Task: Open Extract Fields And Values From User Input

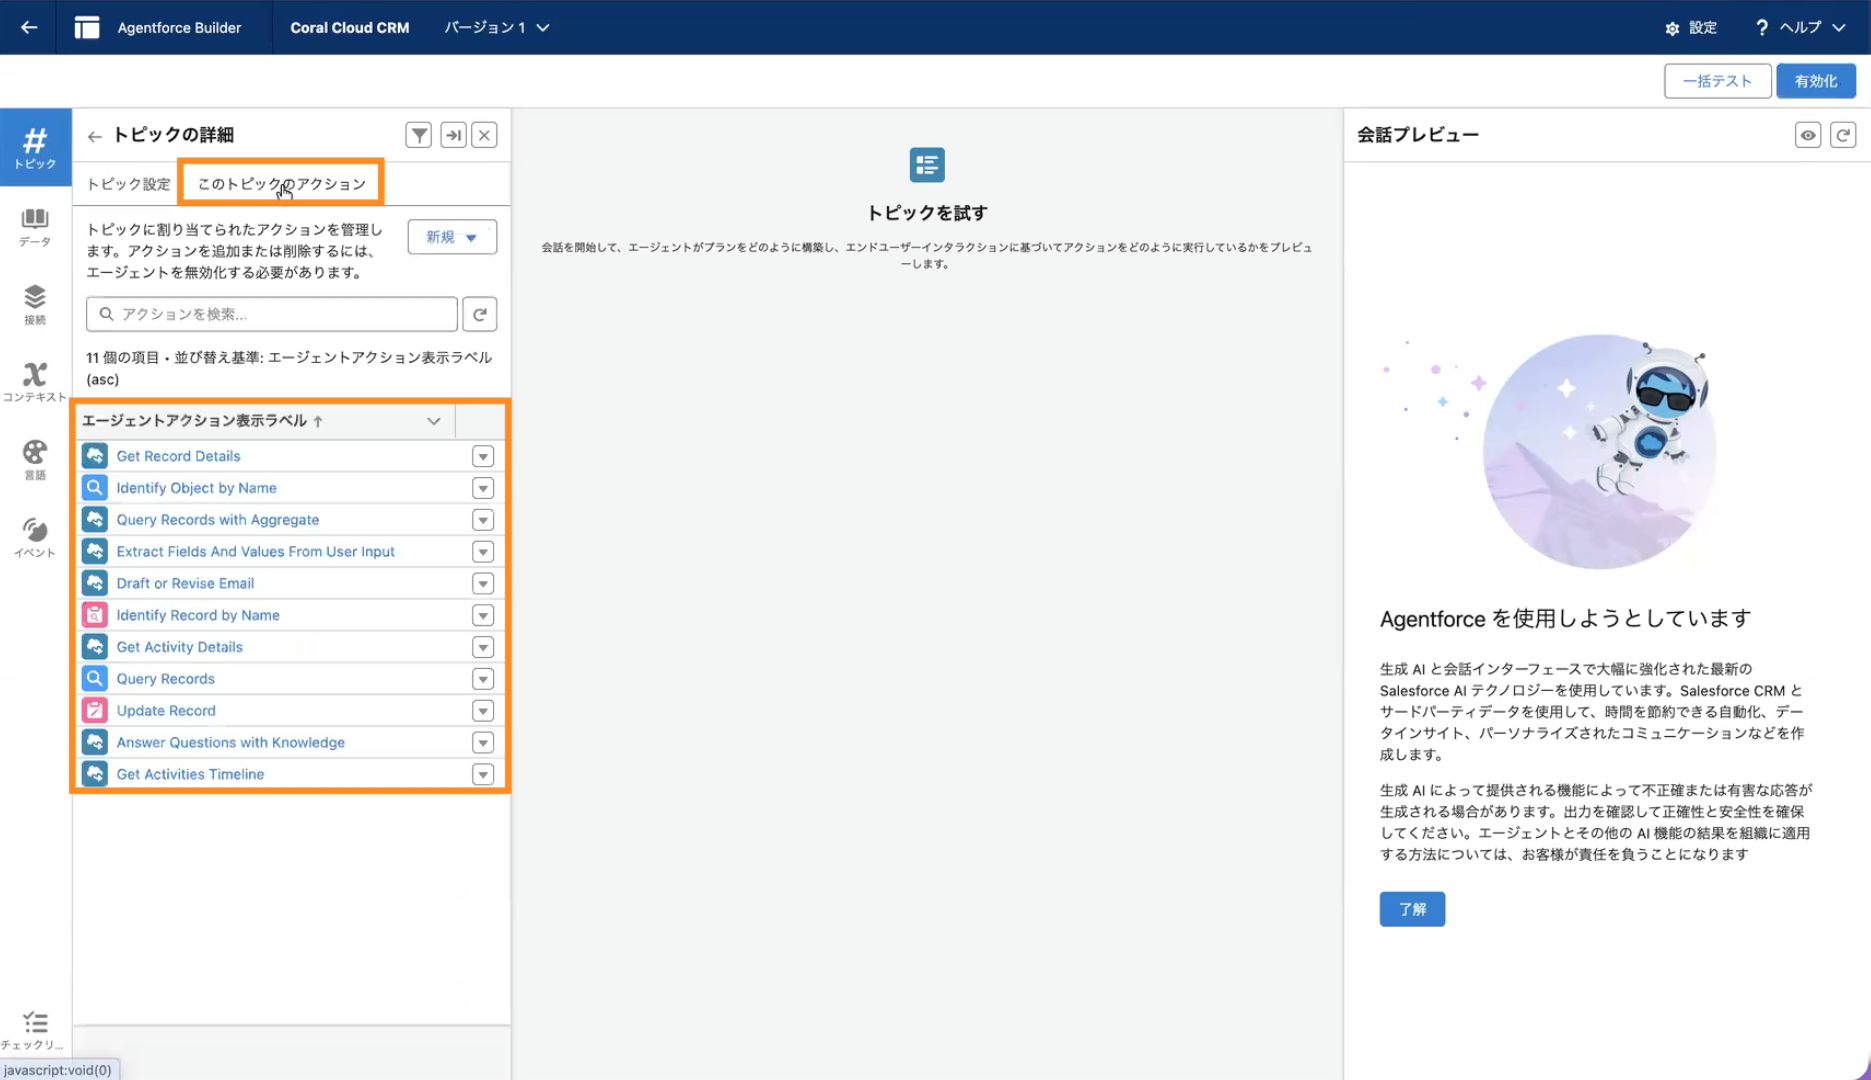Action: pyautogui.click(x=255, y=552)
